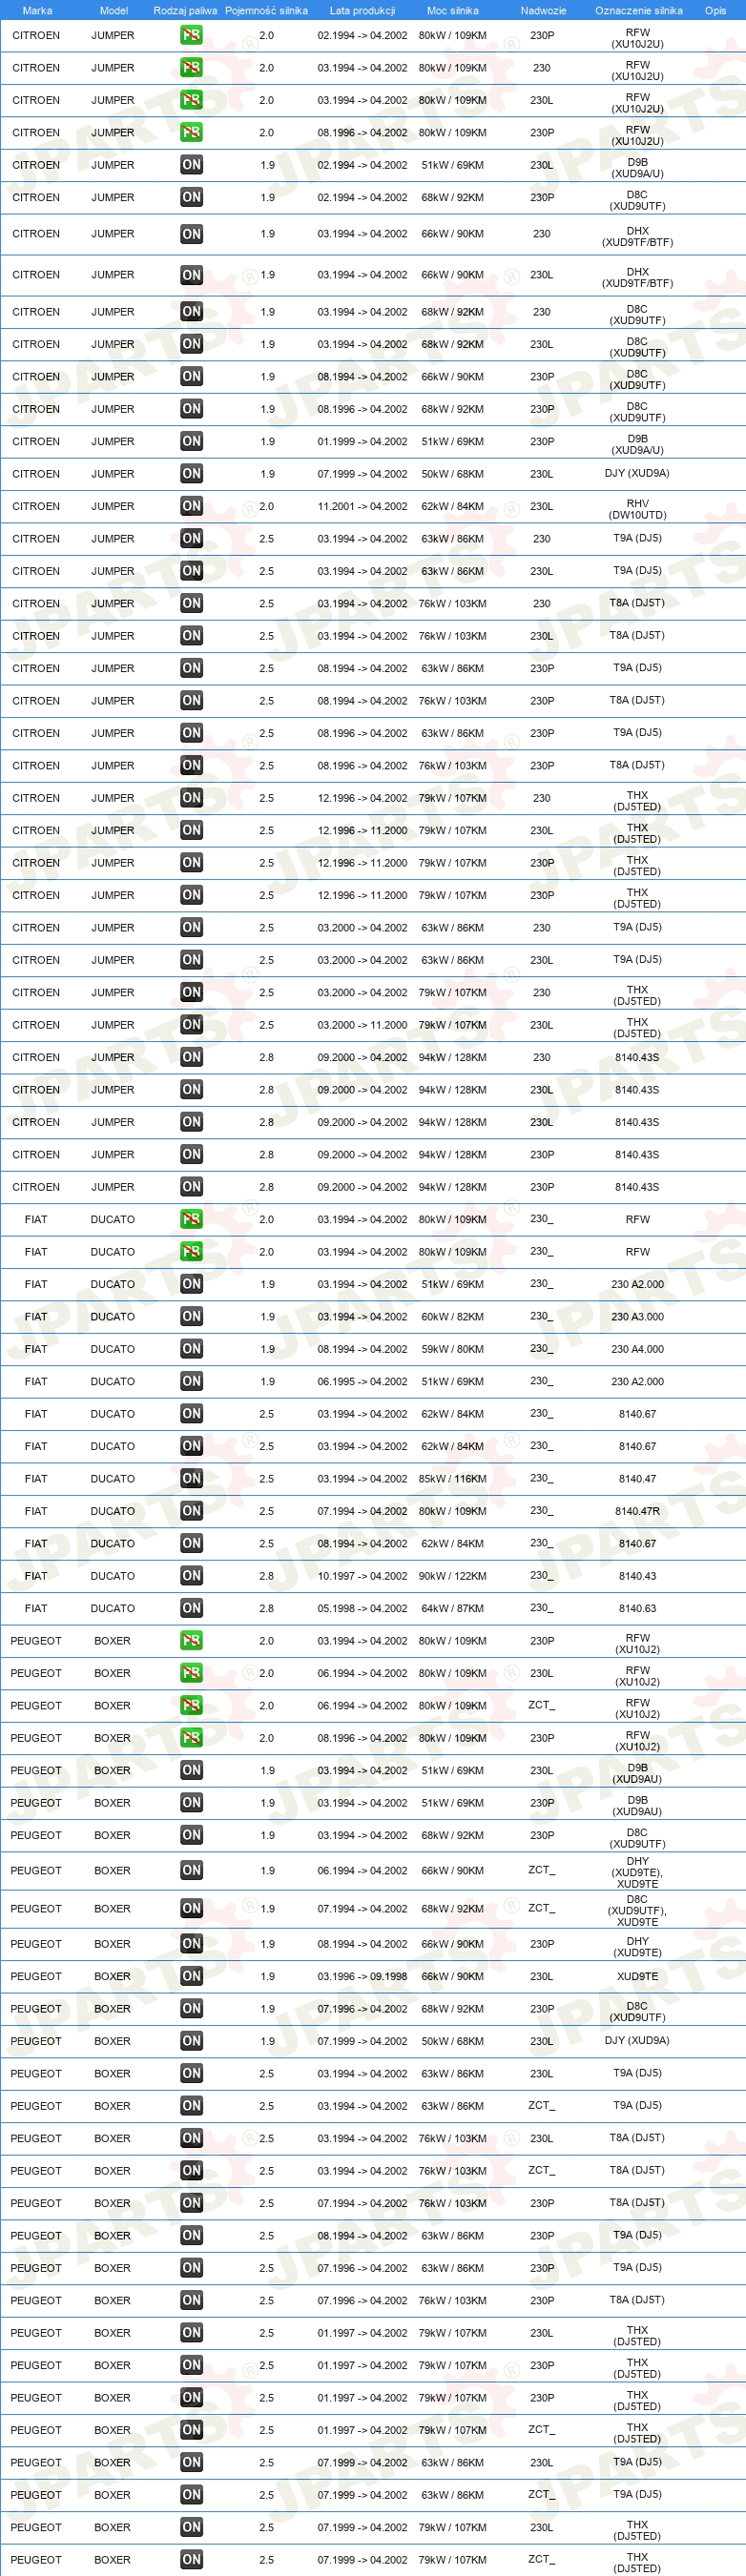Select the '10.1997 -> 04.2002' date cell

tap(362, 1576)
